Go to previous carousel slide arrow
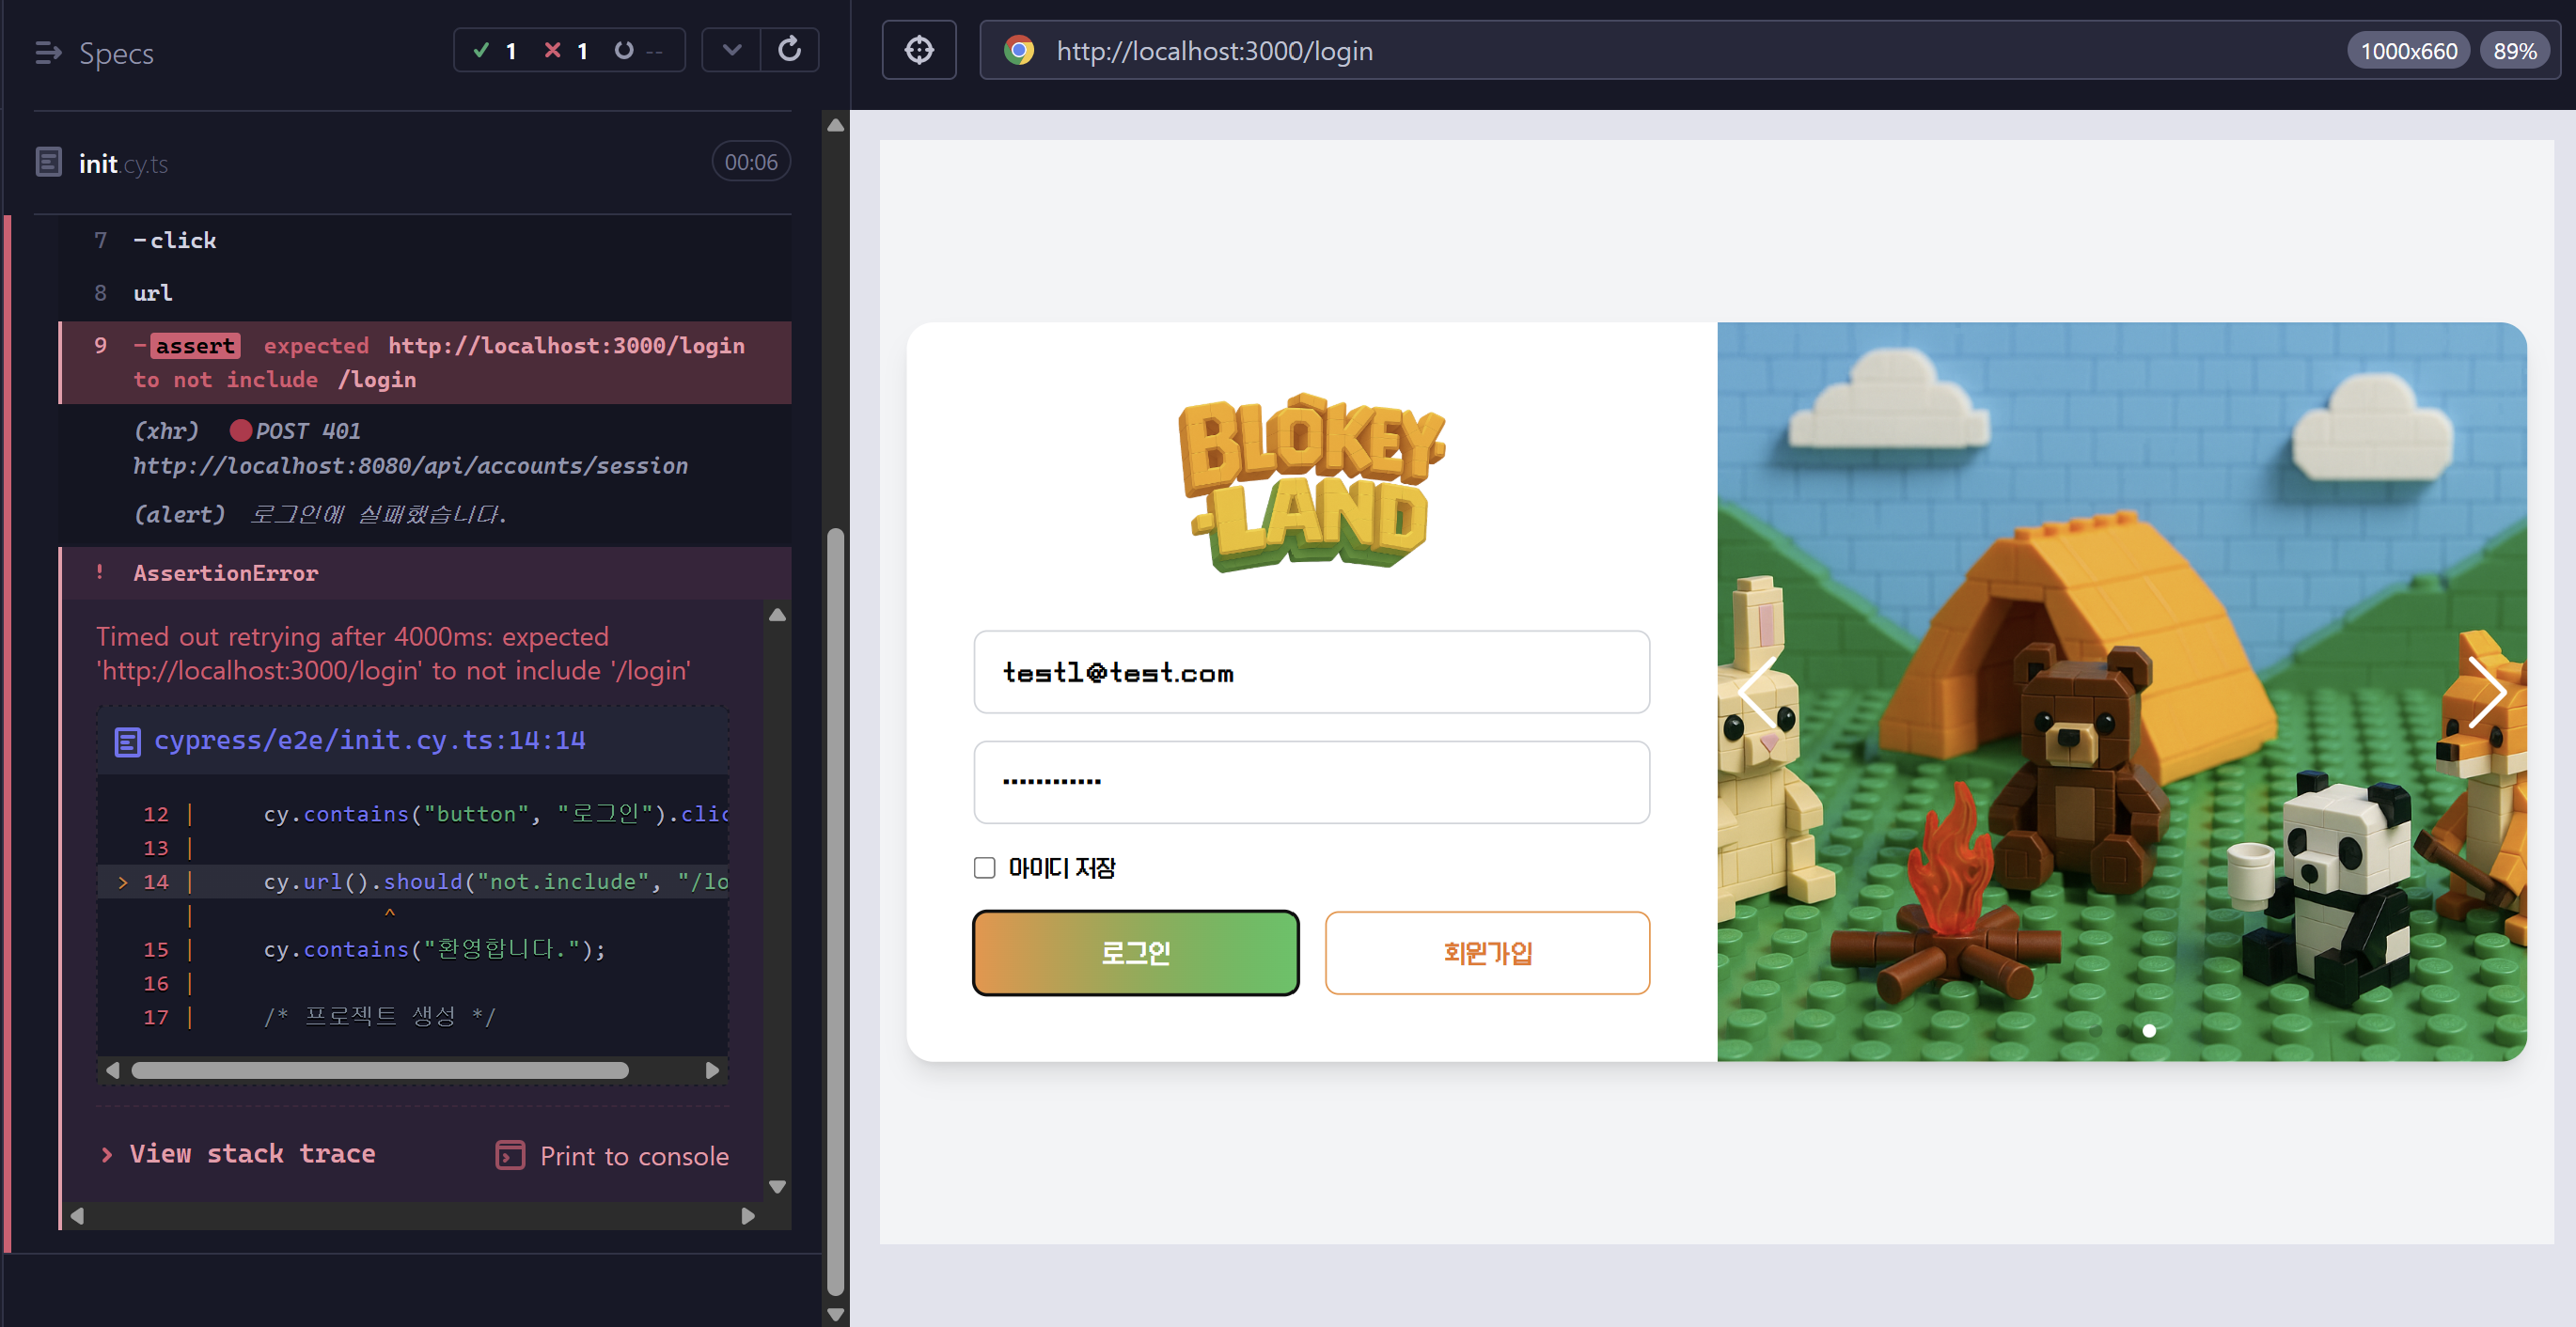This screenshot has height=1327, width=2576. coord(1756,691)
